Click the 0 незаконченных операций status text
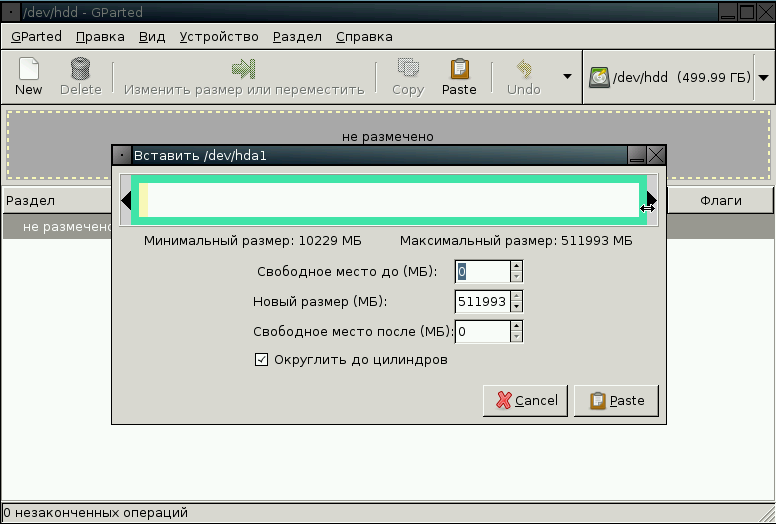 coord(96,513)
